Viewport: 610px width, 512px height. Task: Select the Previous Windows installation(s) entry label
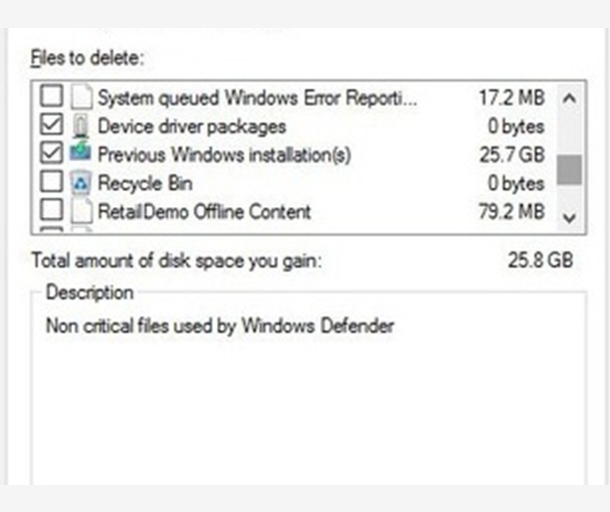224,155
